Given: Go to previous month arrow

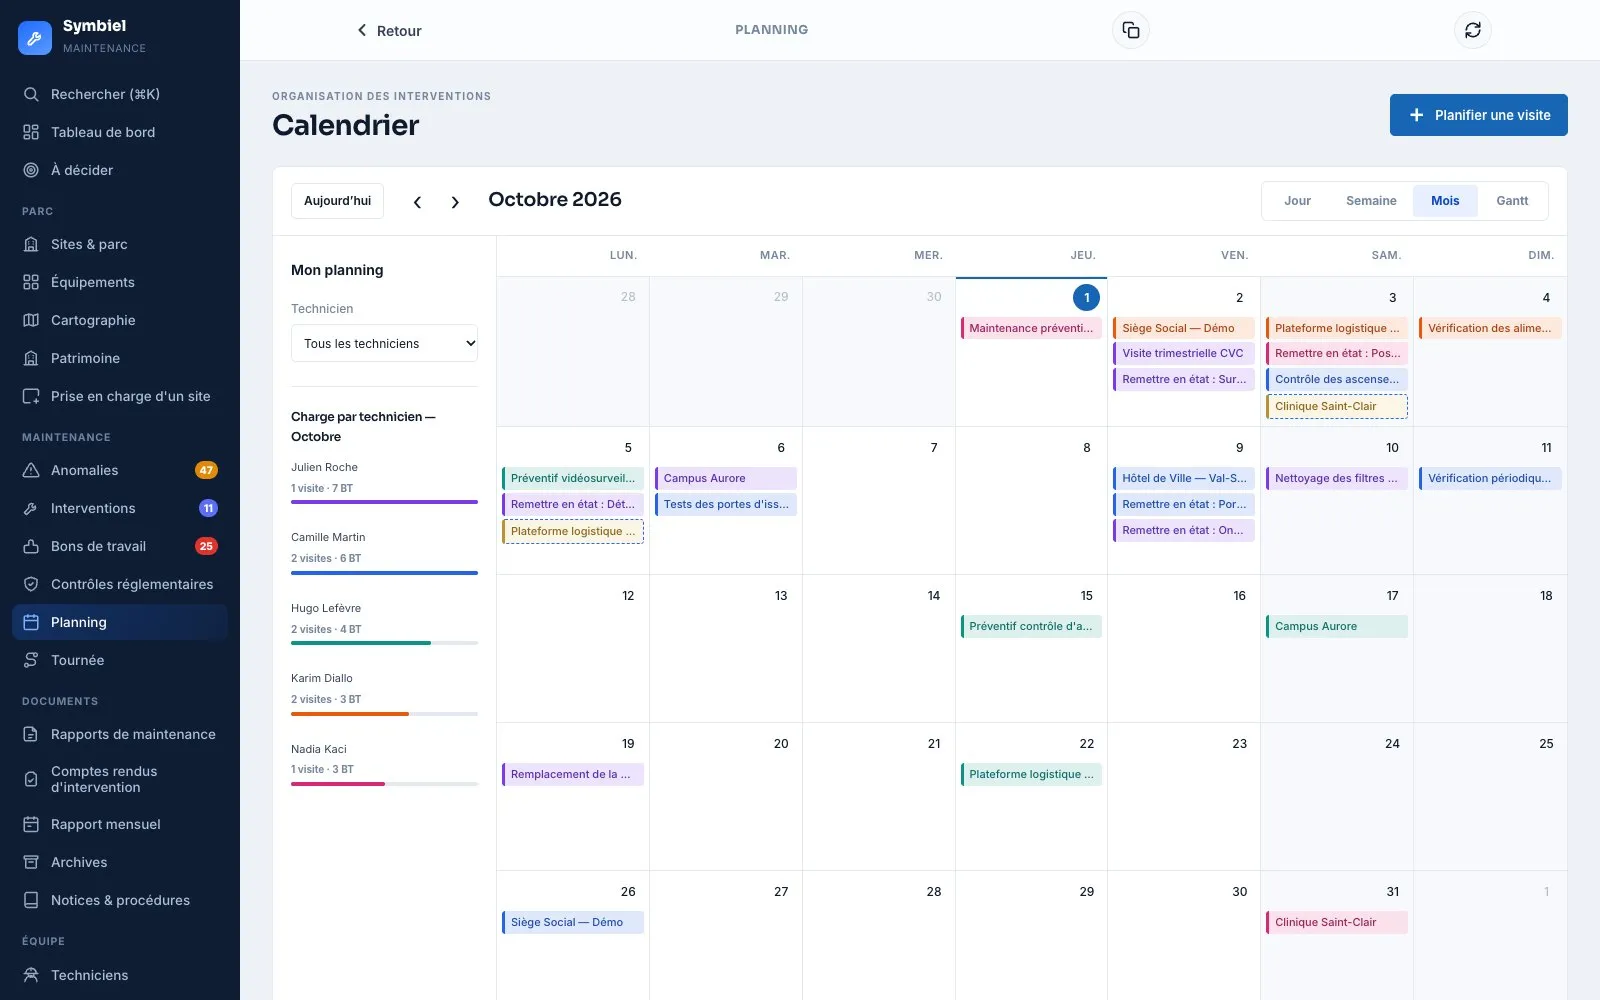Looking at the screenshot, I should coord(417,202).
